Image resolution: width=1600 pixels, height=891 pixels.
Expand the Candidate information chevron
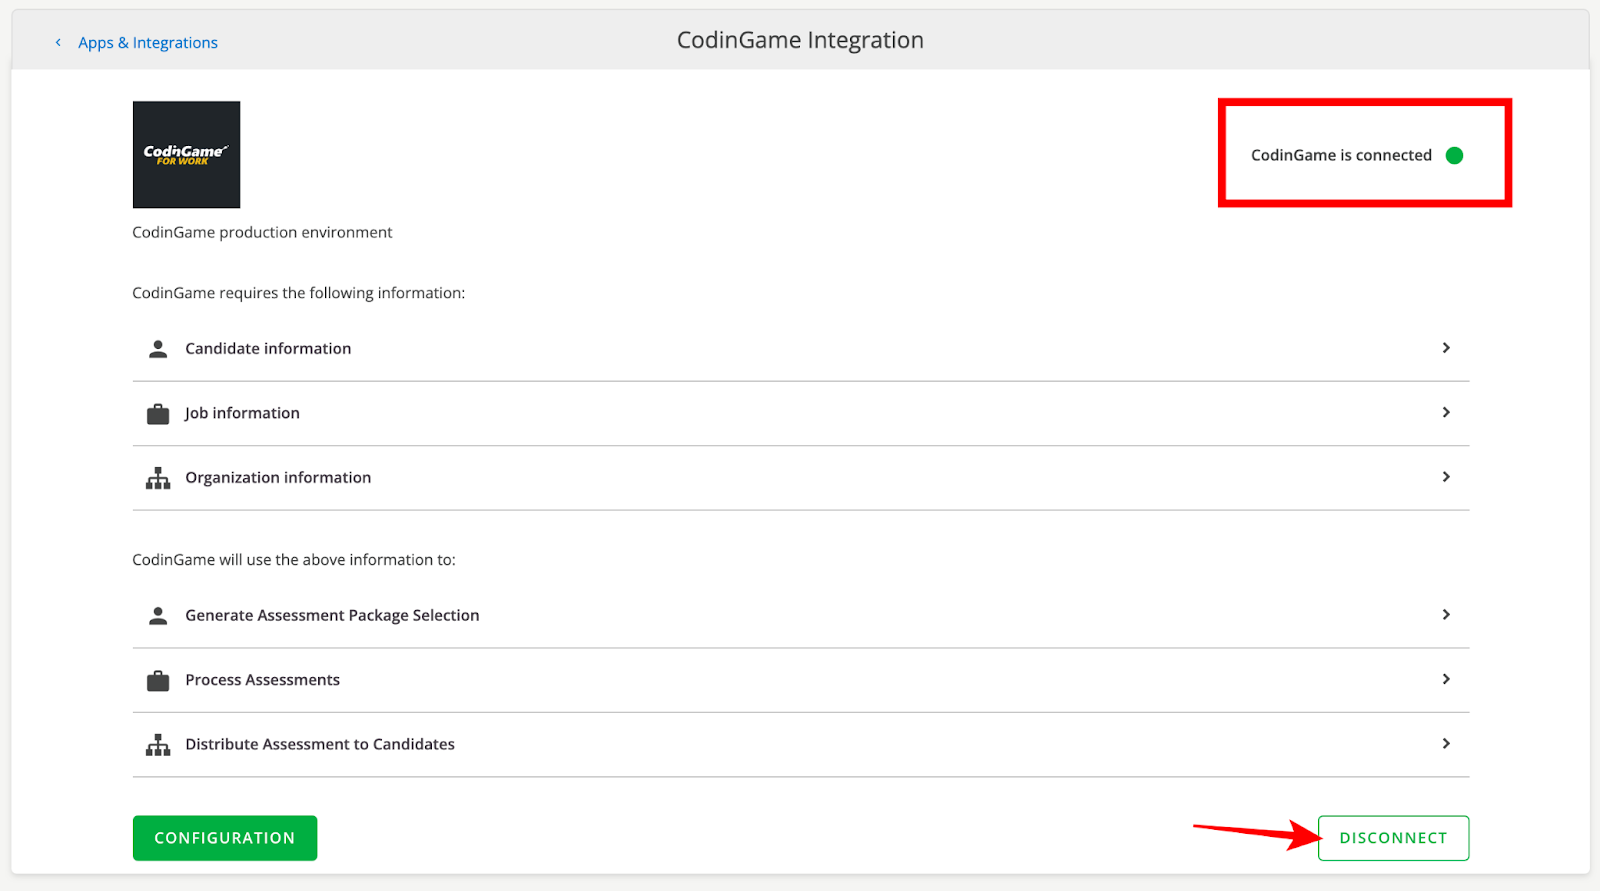[1446, 348]
